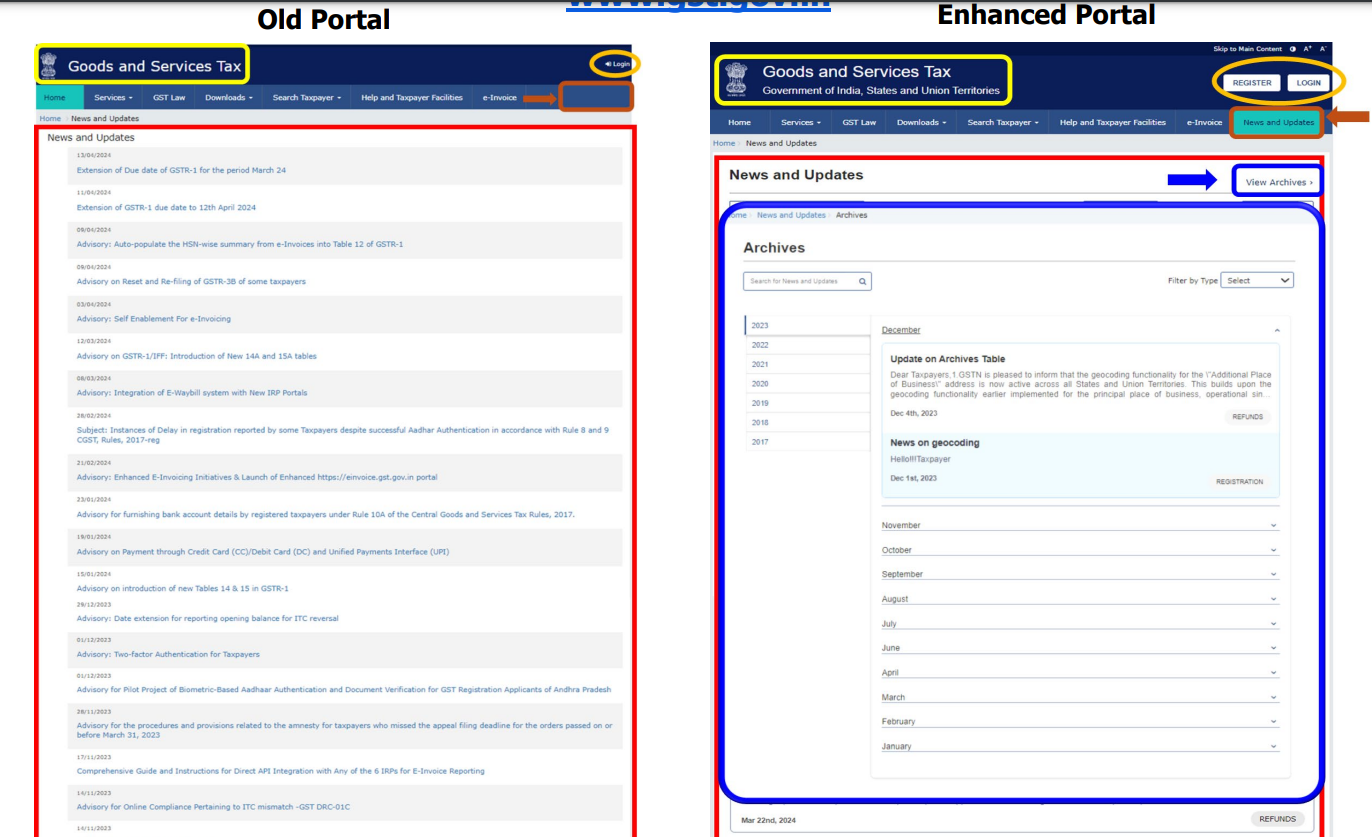Expand the January section in Archives
The width and height of the screenshot is (1372, 837).
1080,746
